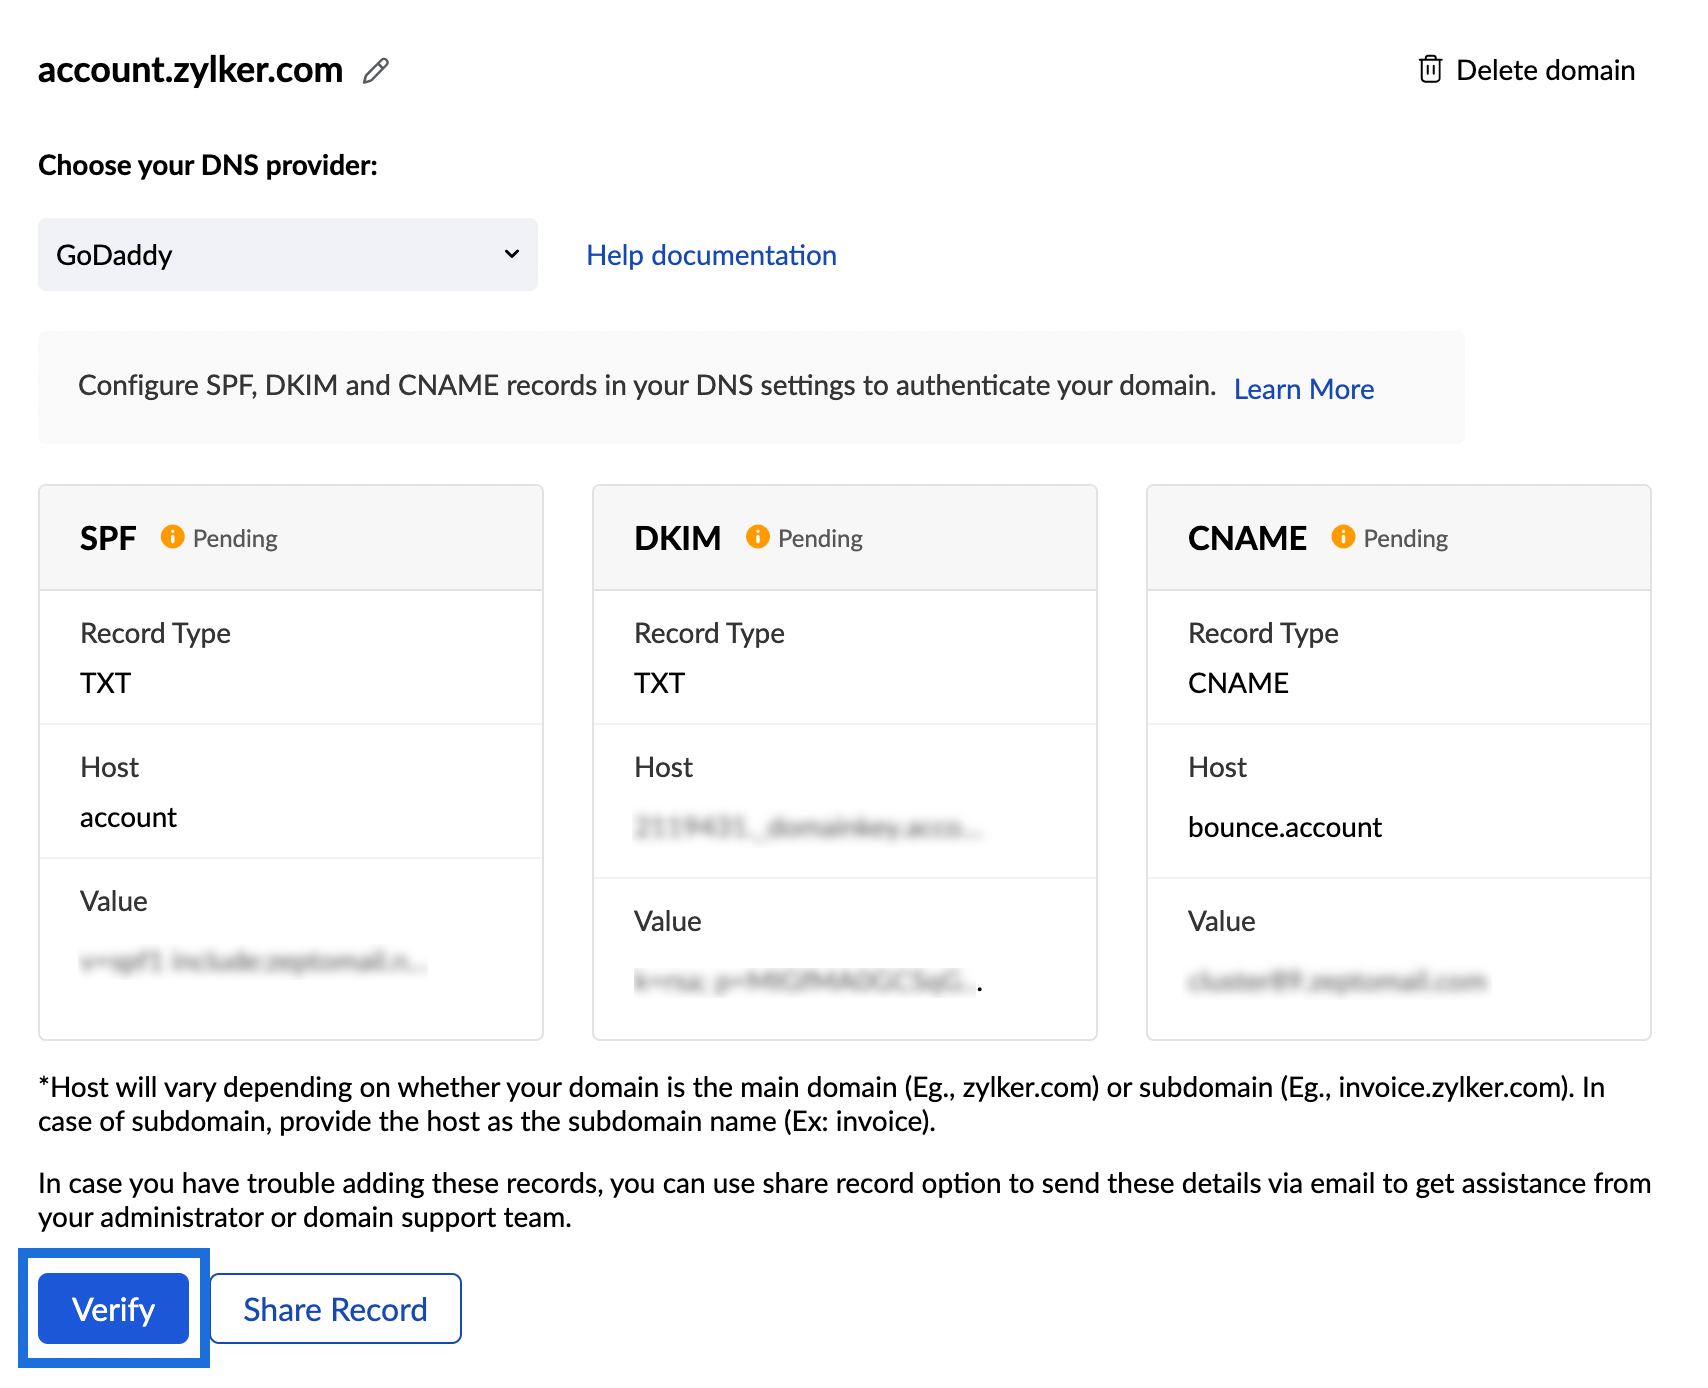Click the pencil icon beside the domain title

(375, 70)
